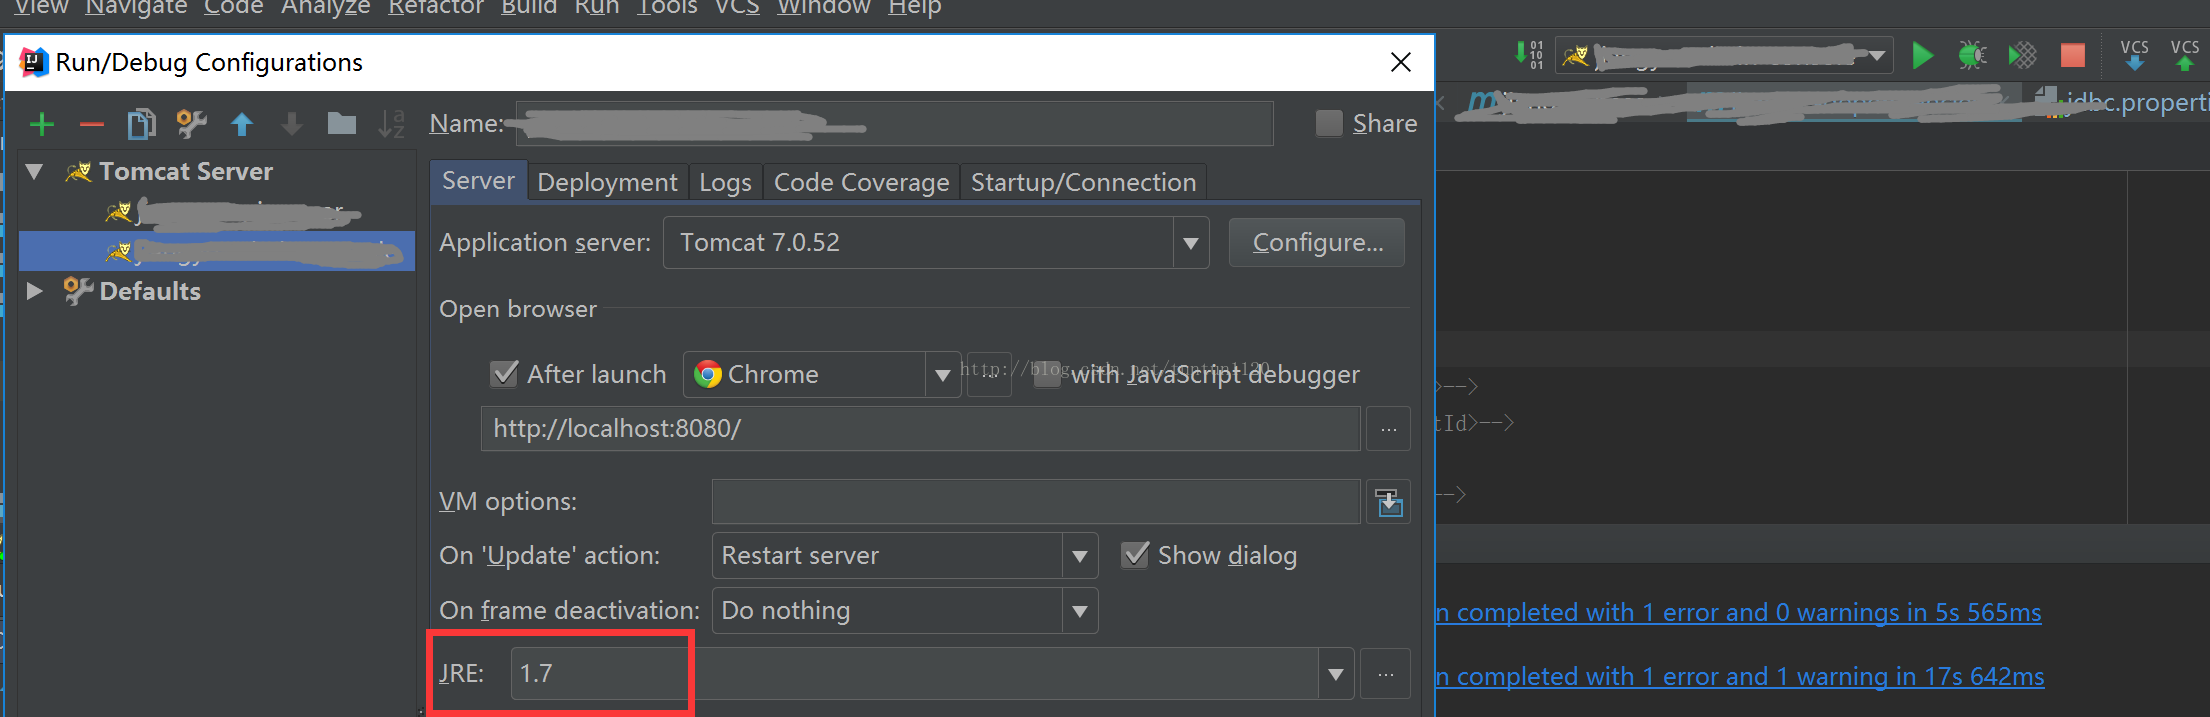Click the localhost:8080 URL field

(x=920, y=429)
